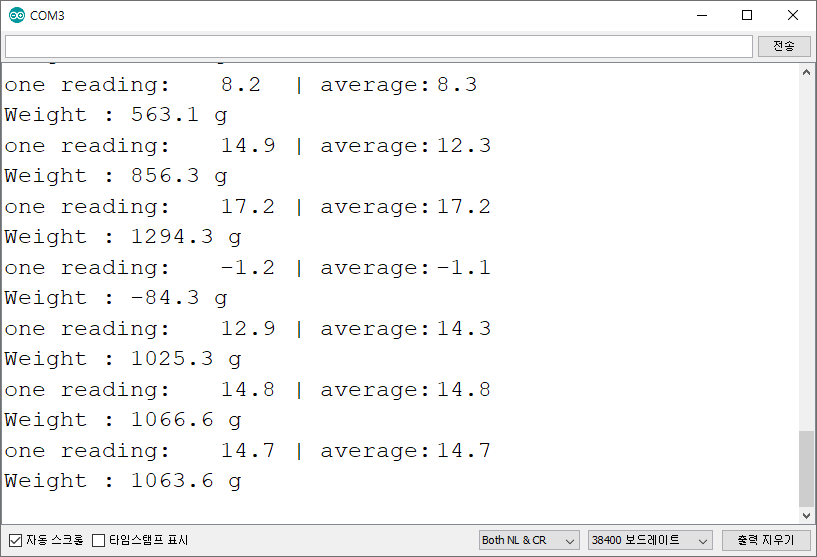Click the scrollbar up arrow
Image resolution: width=817 pixels, height=557 pixels.
(x=806, y=73)
